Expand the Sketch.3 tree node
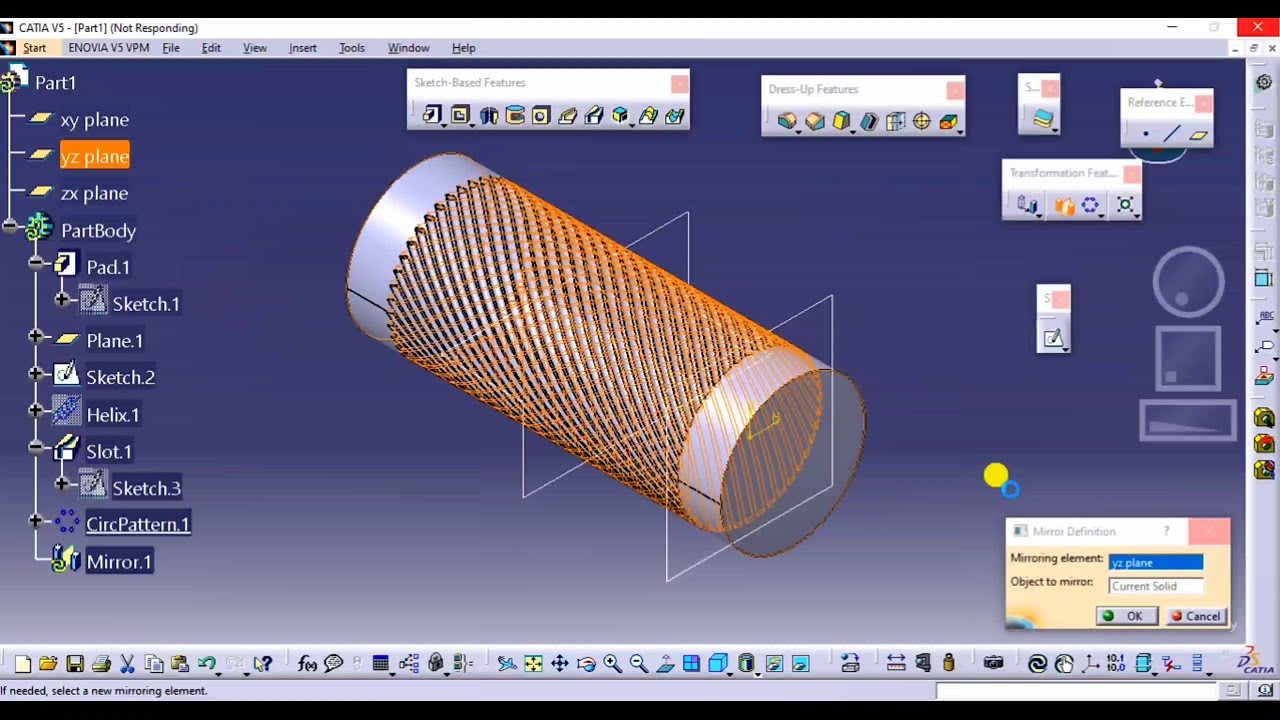Screen dimensions: 1280x720 (x=61, y=484)
